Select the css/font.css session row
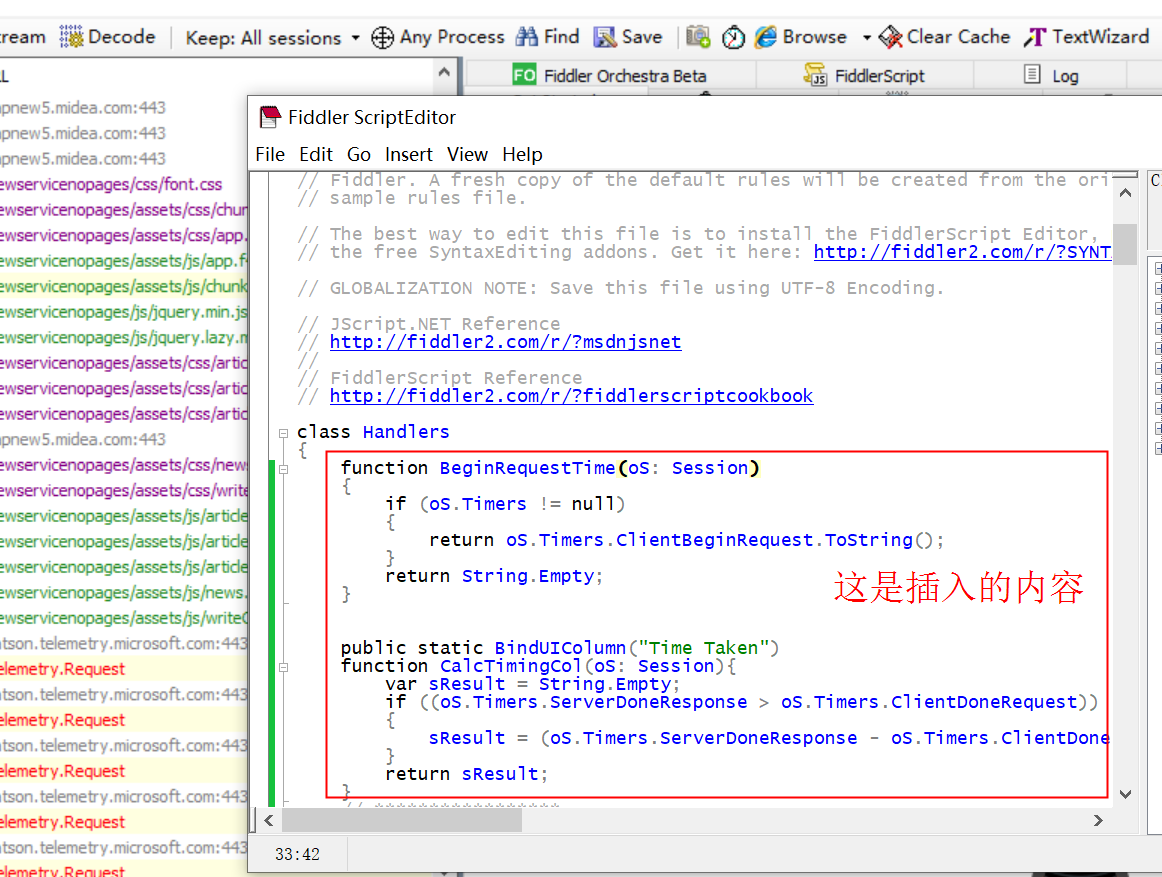 click(x=124, y=184)
